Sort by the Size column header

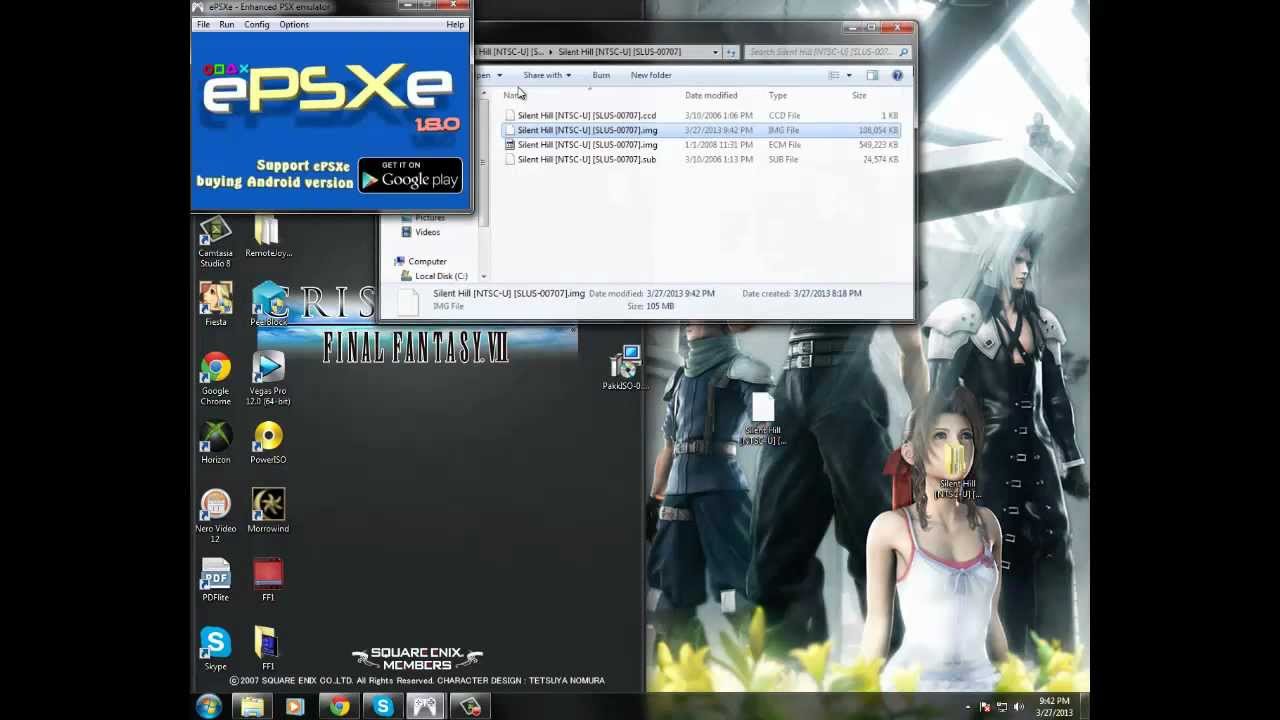click(x=859, y=95)
